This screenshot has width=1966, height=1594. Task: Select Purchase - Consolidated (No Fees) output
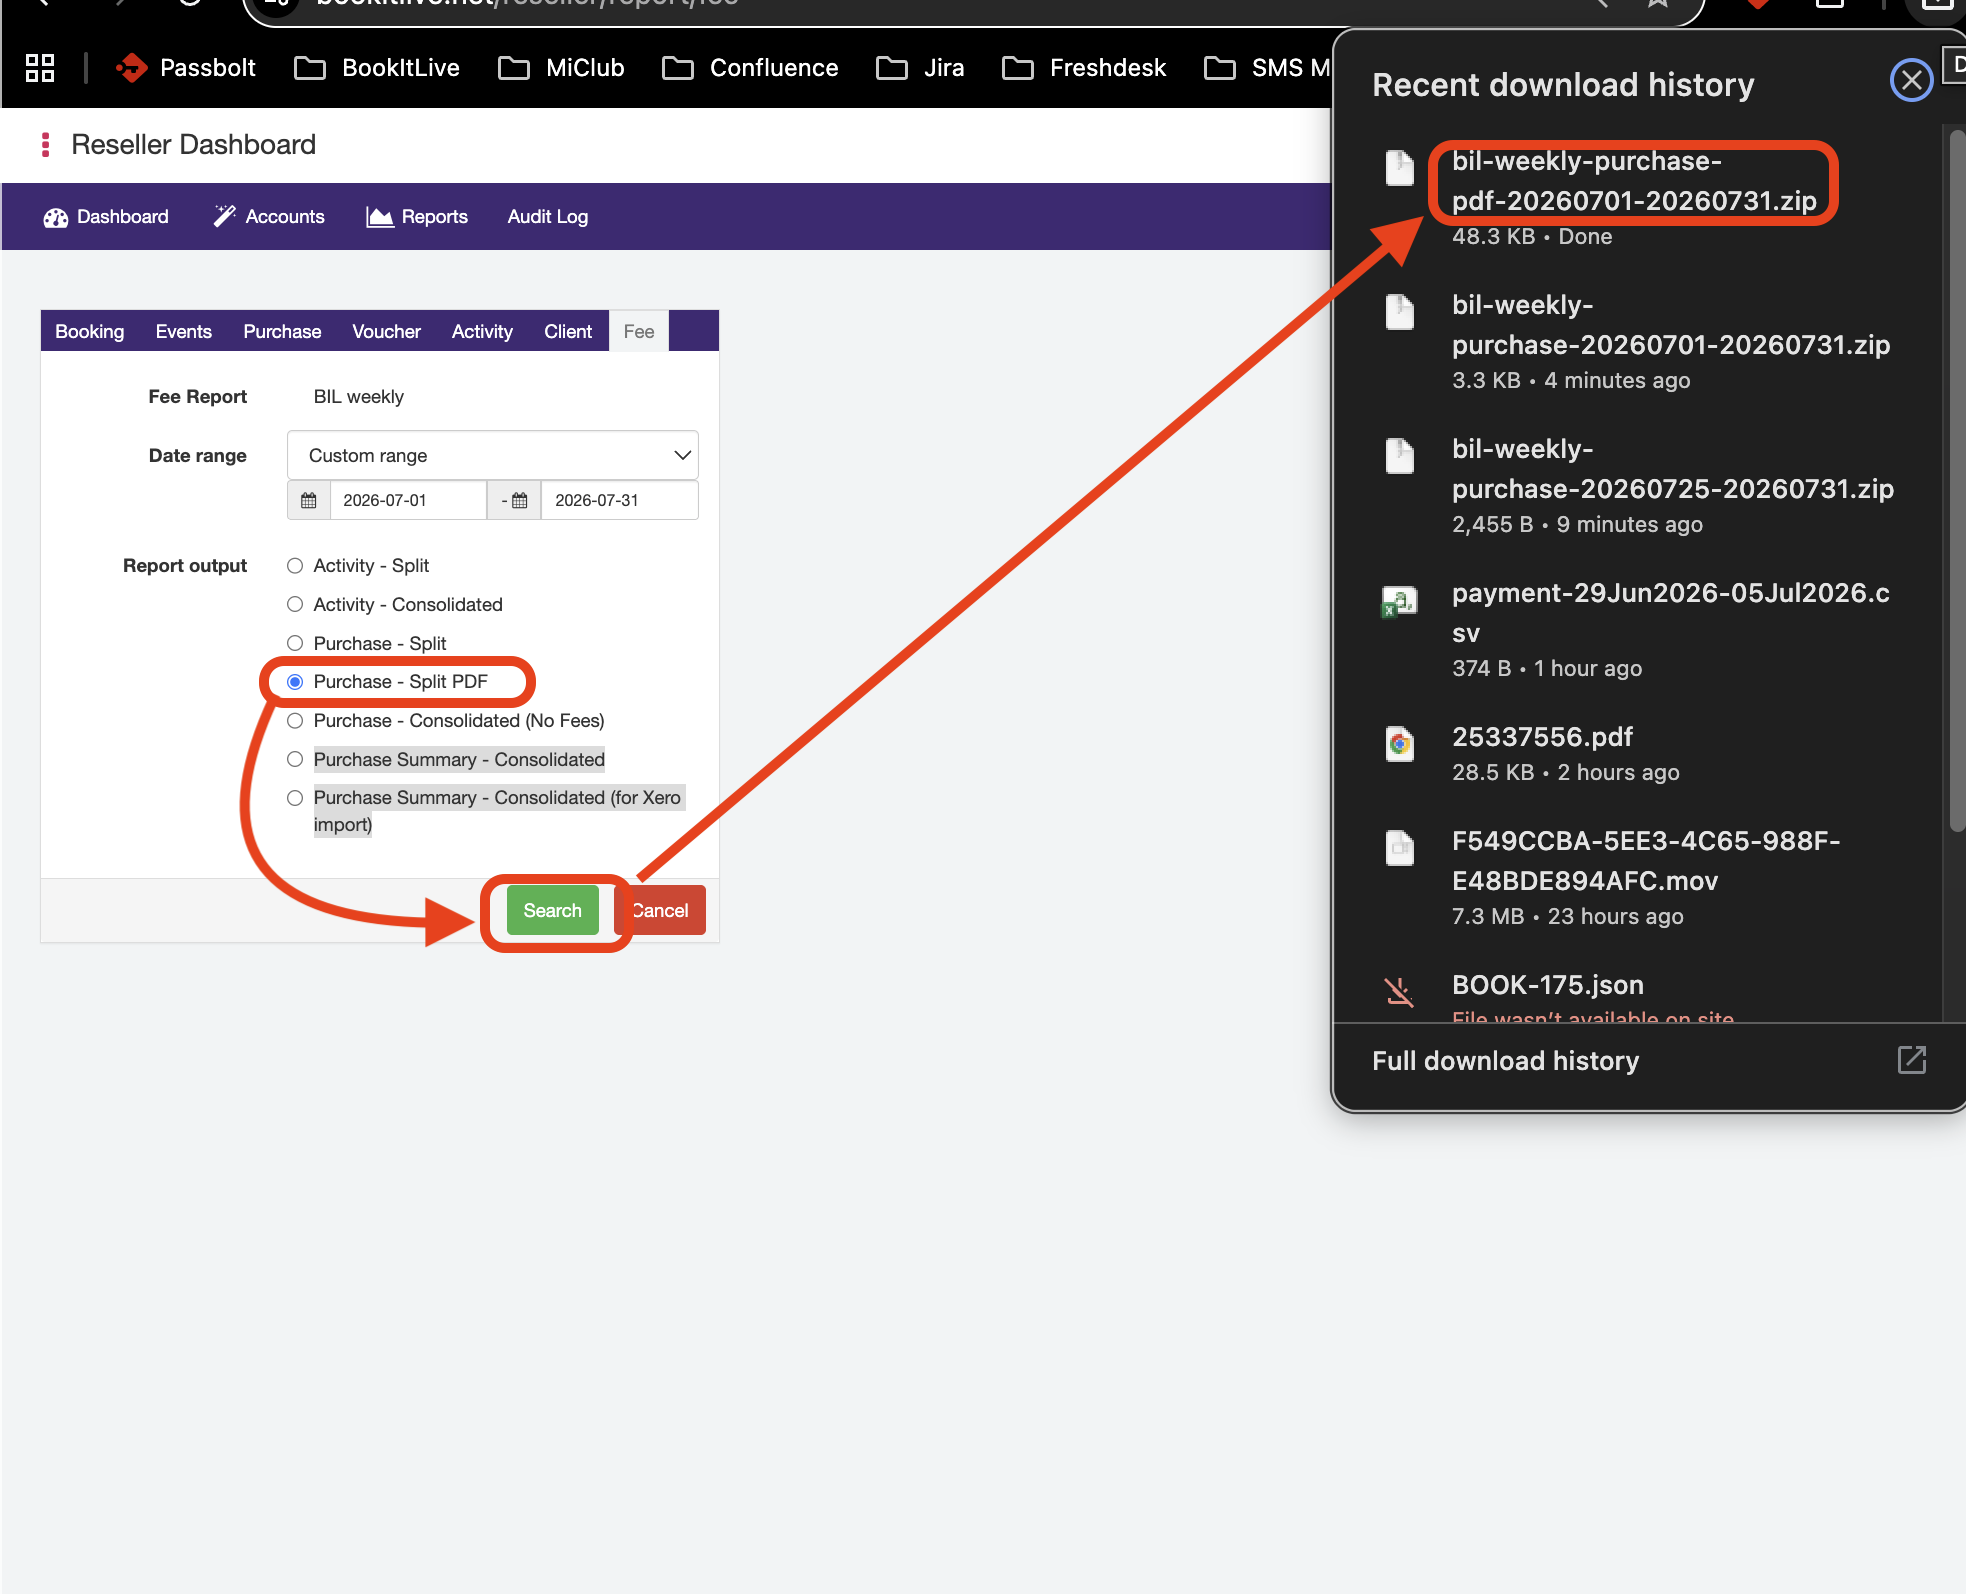pyautogui.click(x=295, y=721)
